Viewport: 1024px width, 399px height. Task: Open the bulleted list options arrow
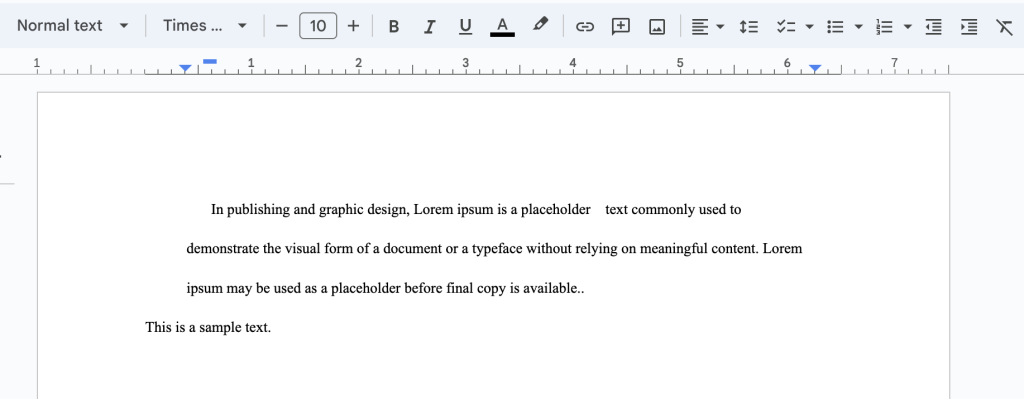[859, 27]
